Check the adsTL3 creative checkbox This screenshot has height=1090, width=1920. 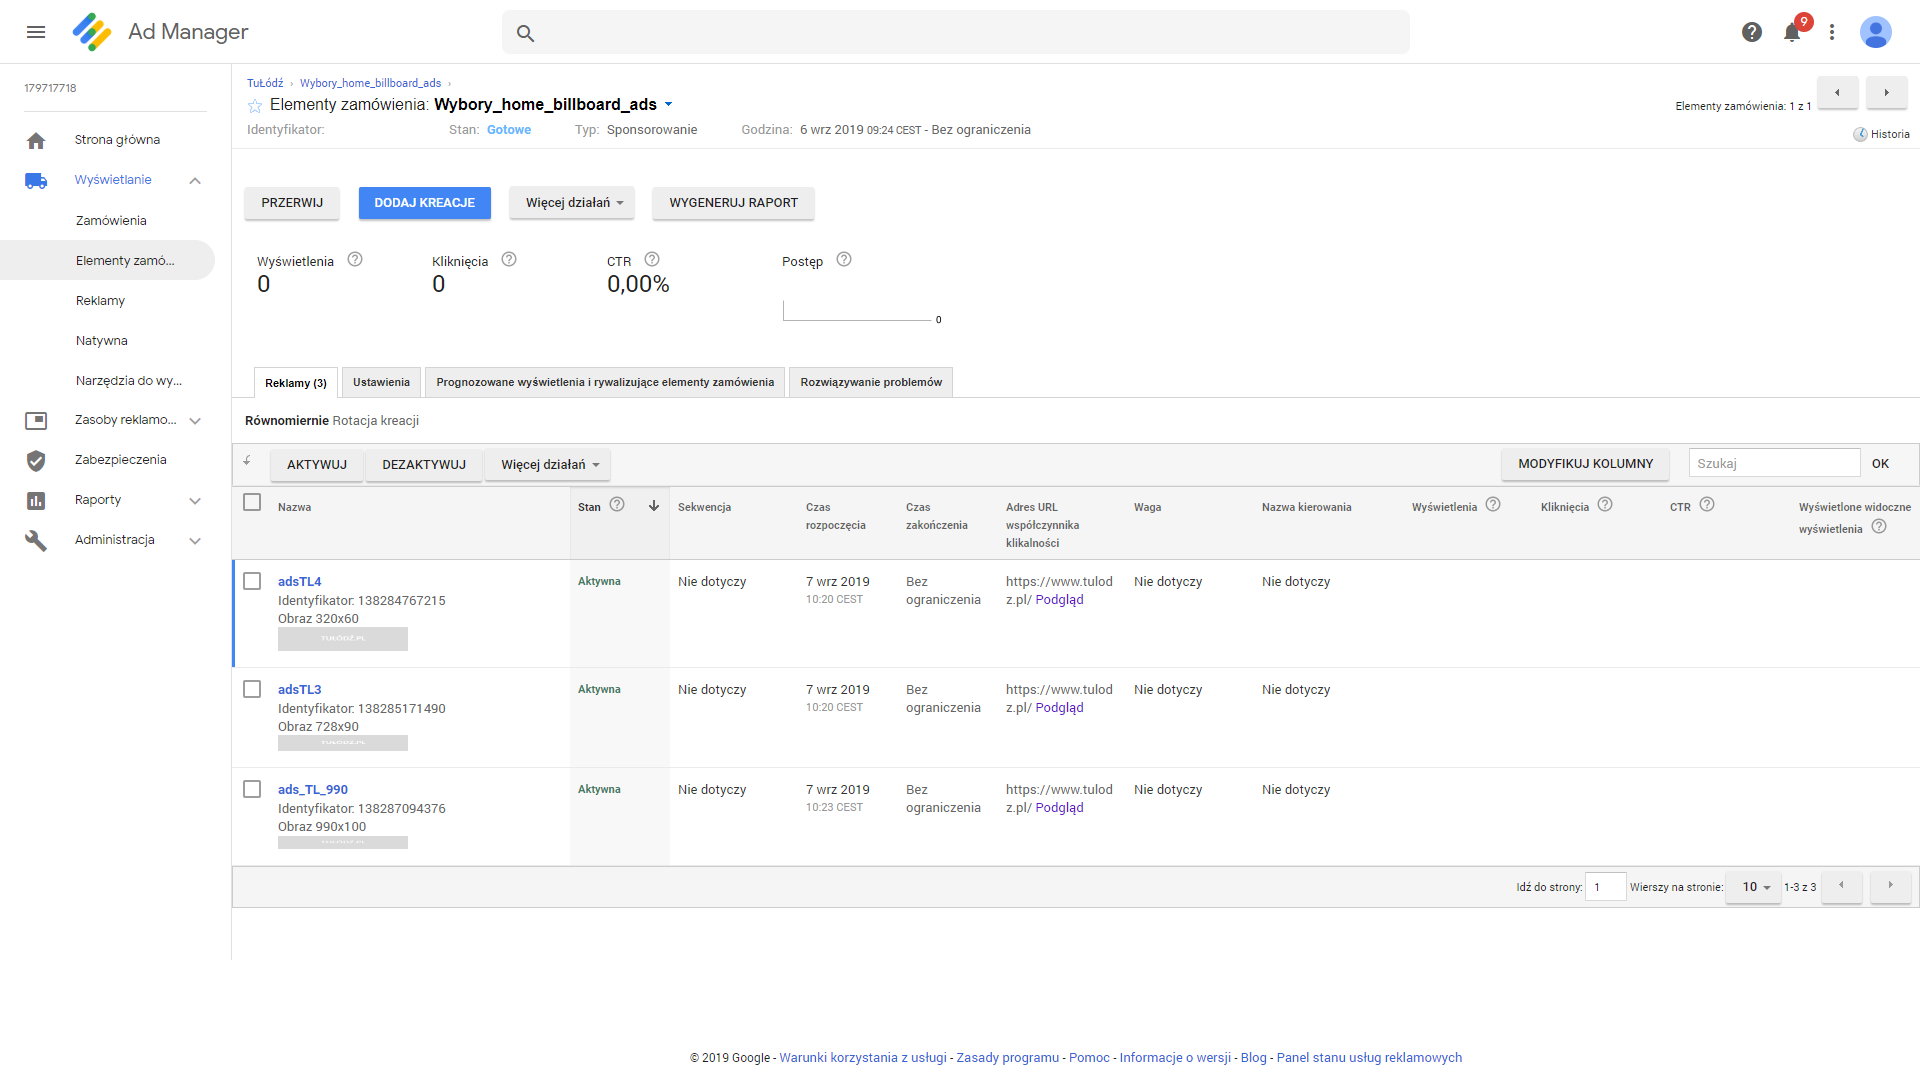pyautogui.click(x=252, y=690)
